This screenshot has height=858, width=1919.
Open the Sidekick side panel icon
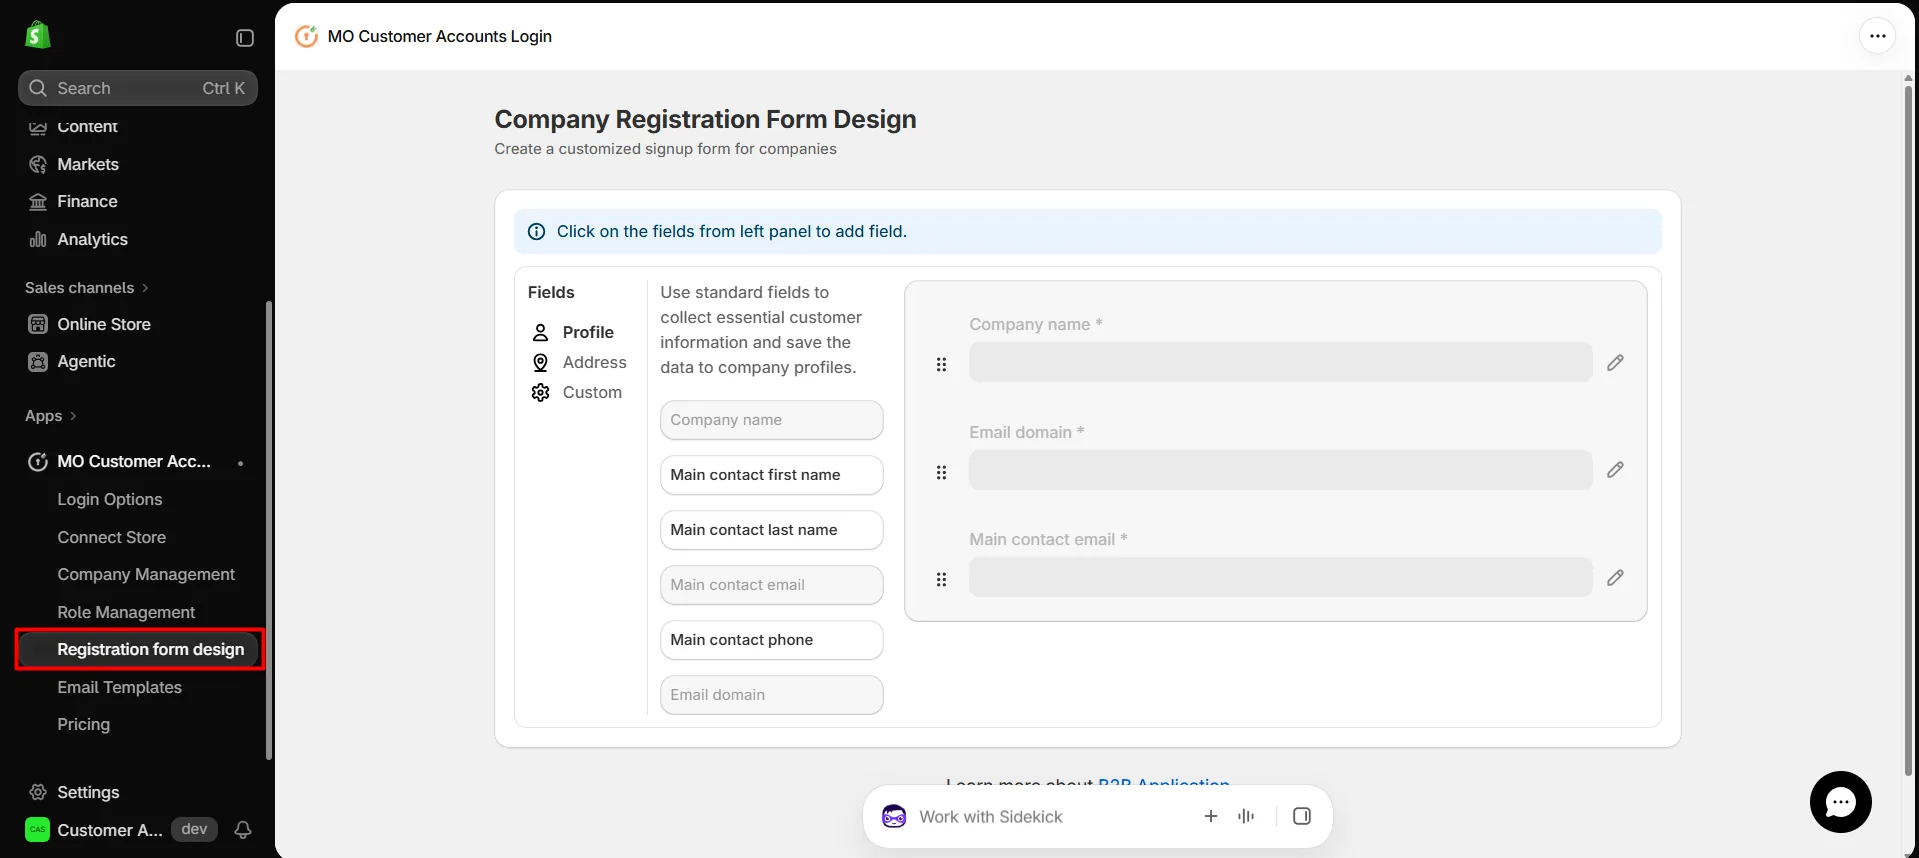click(x=1301, y=816)
